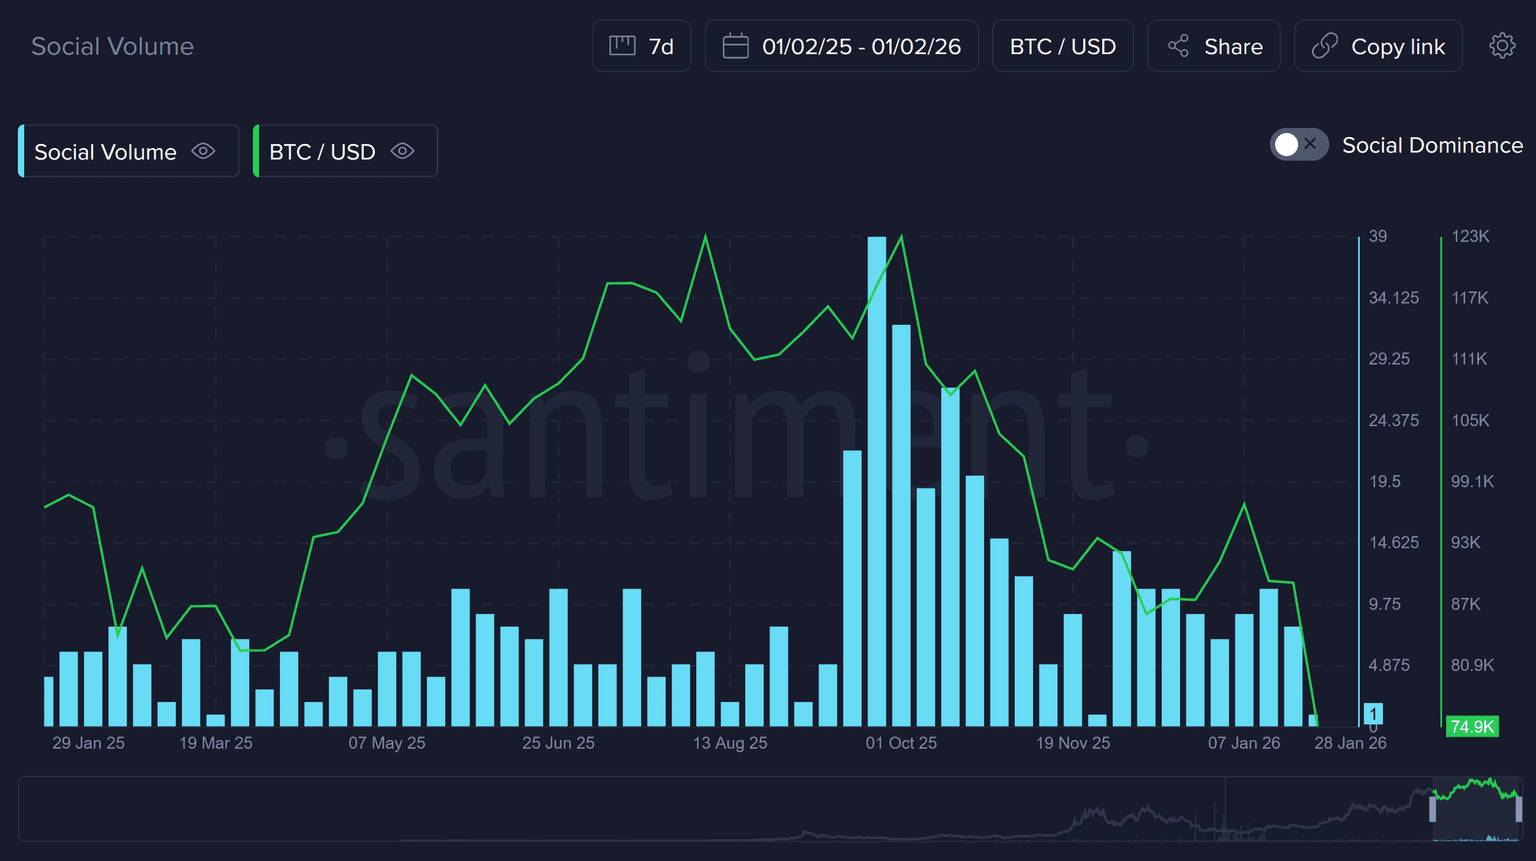Image resolution: width=1536 pixels, height=861 pixels.
Task: Click the blue Social Volume axis badge
Action: pyautogui.click(x=1373, y=714)
